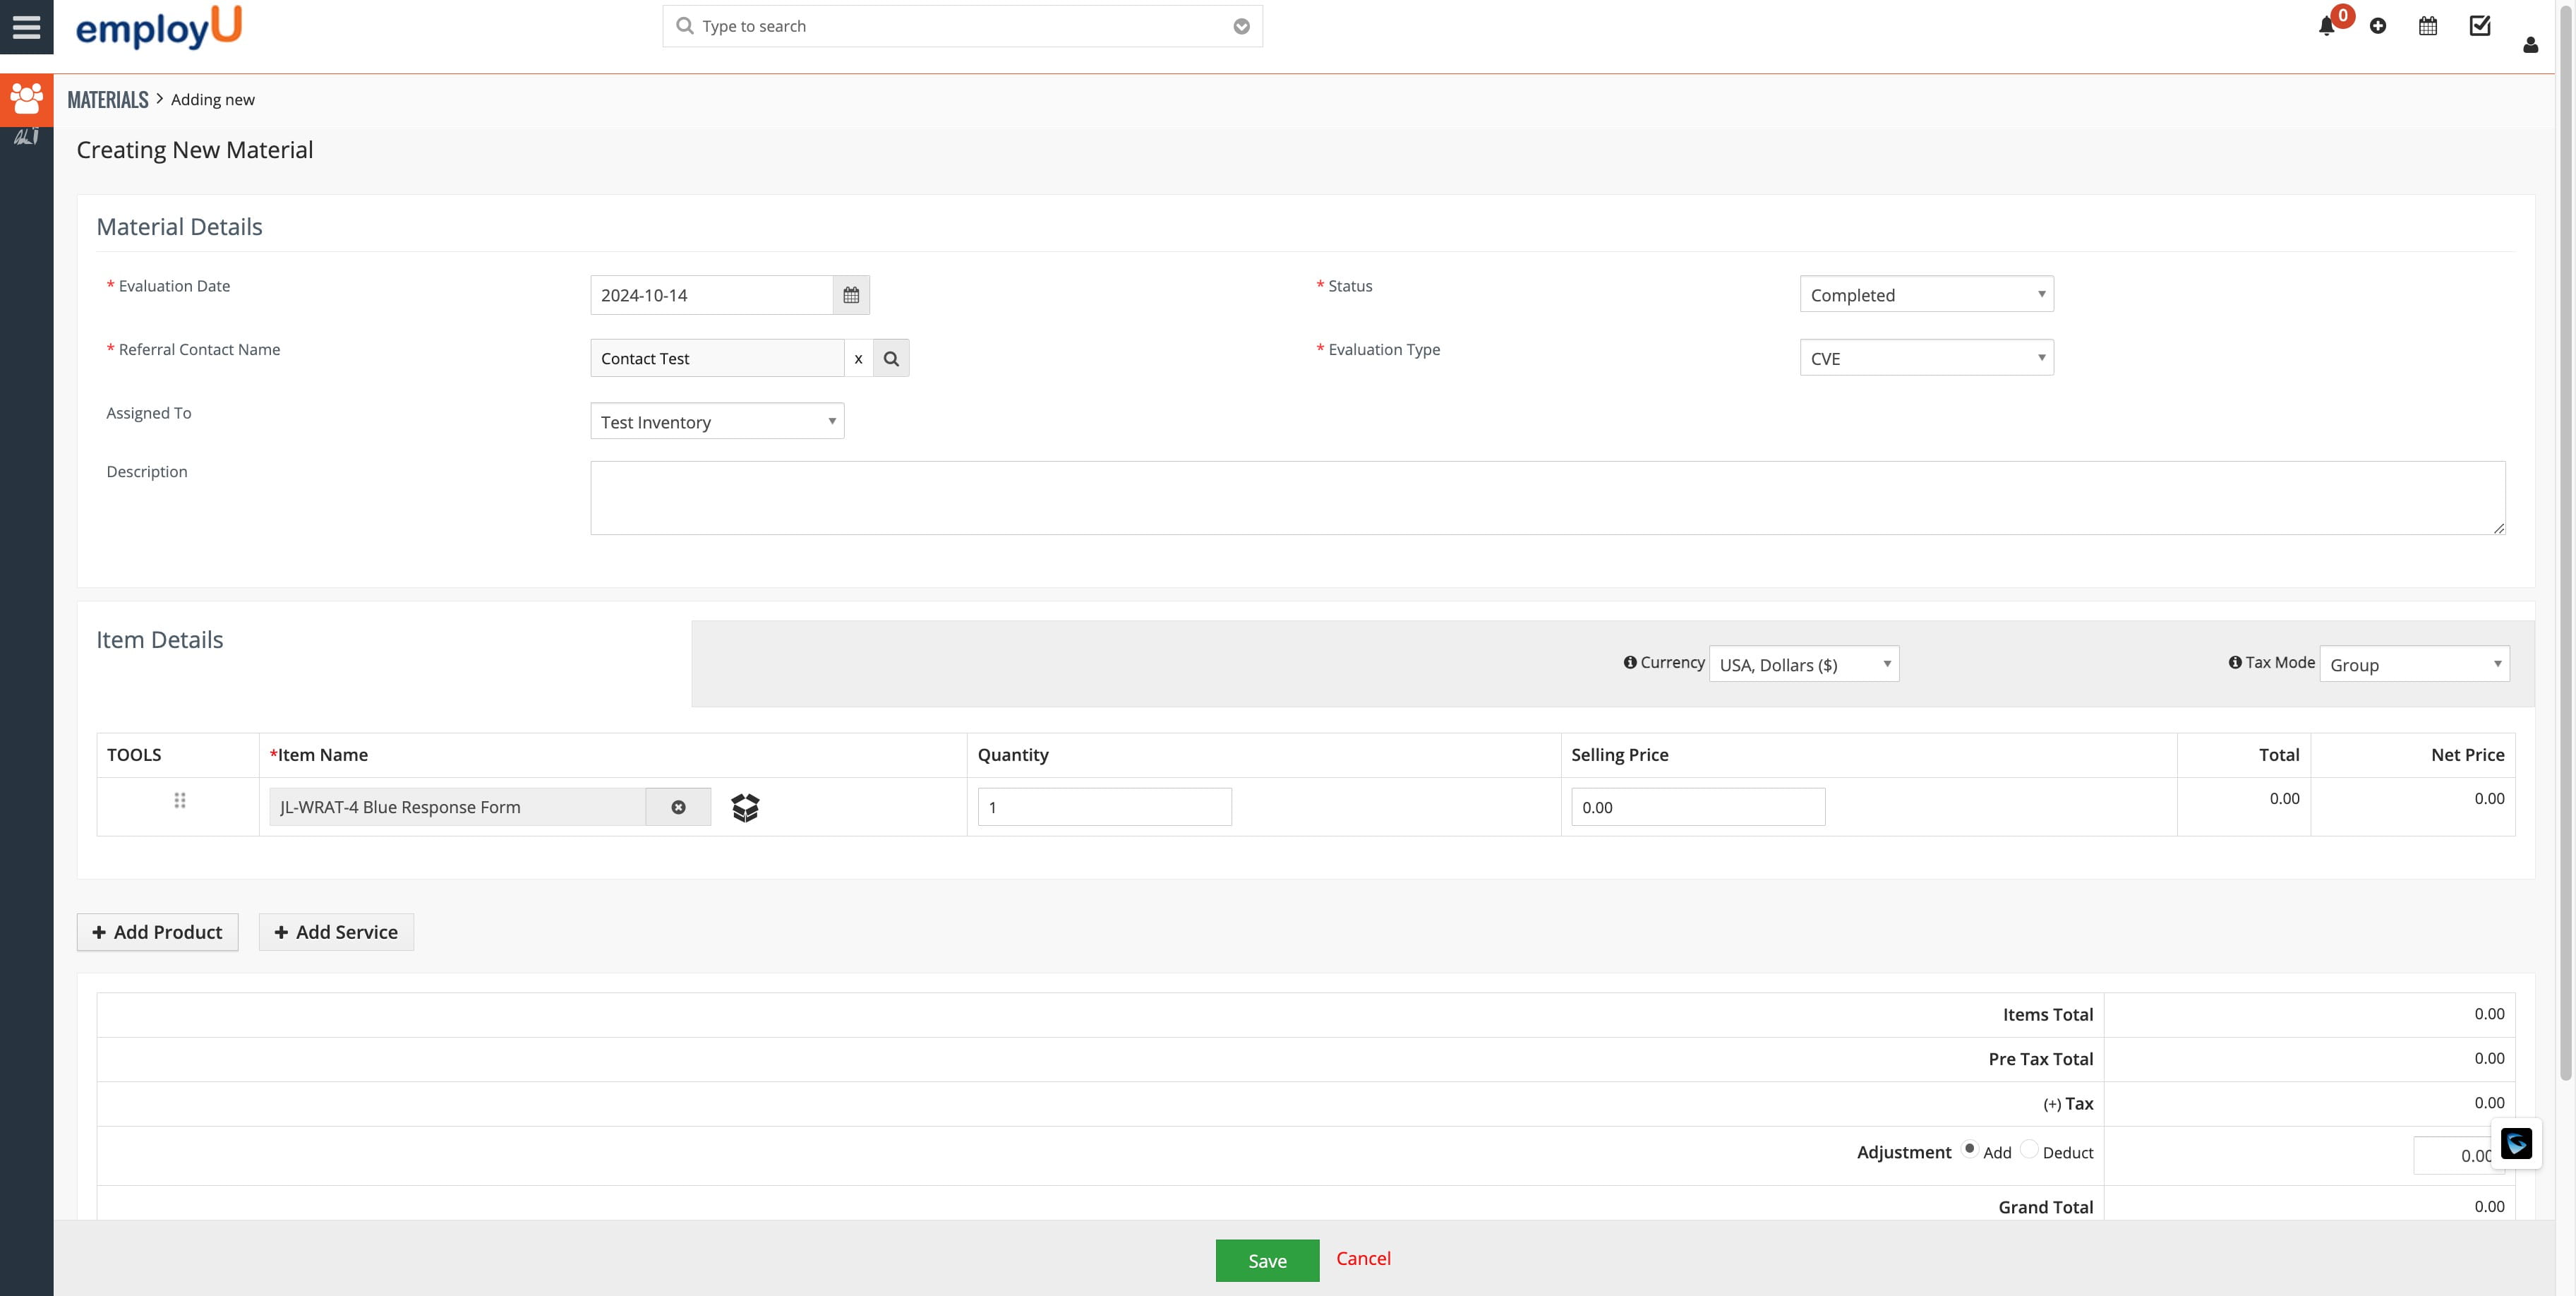This screenshot has height=1296, width=2576.
Task: Click inside the Description text area
Action: (1500, 497)
